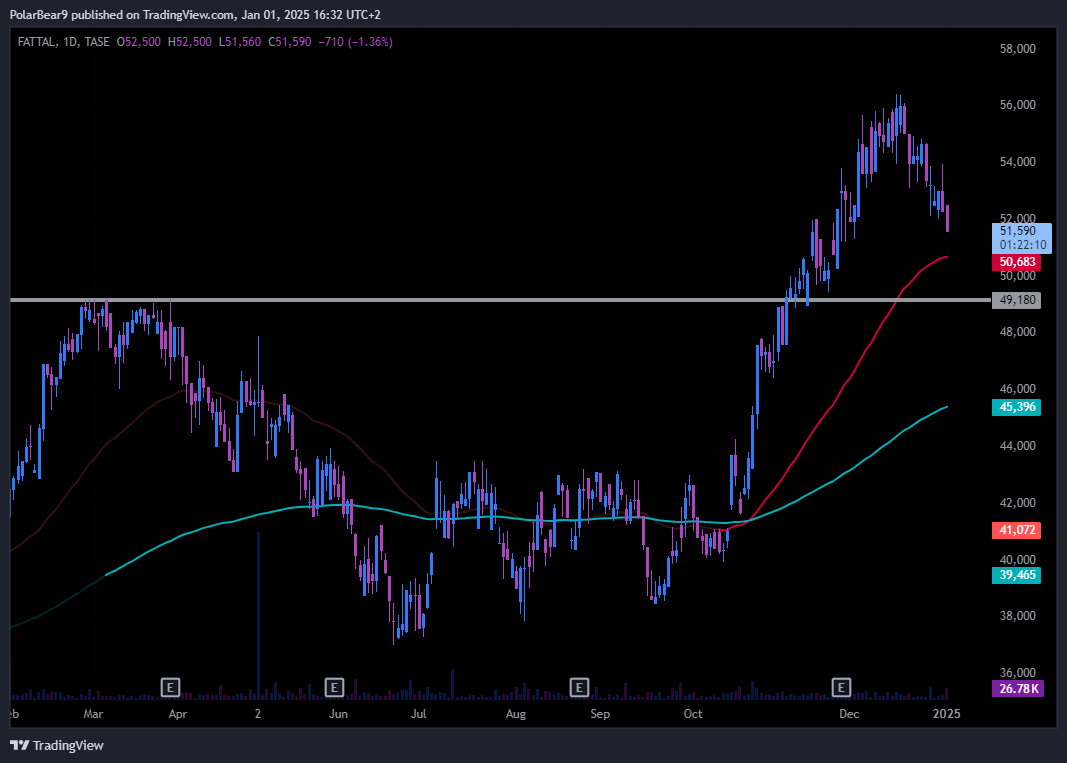Open the earnings marker just before Sep

tap(578, 687)
